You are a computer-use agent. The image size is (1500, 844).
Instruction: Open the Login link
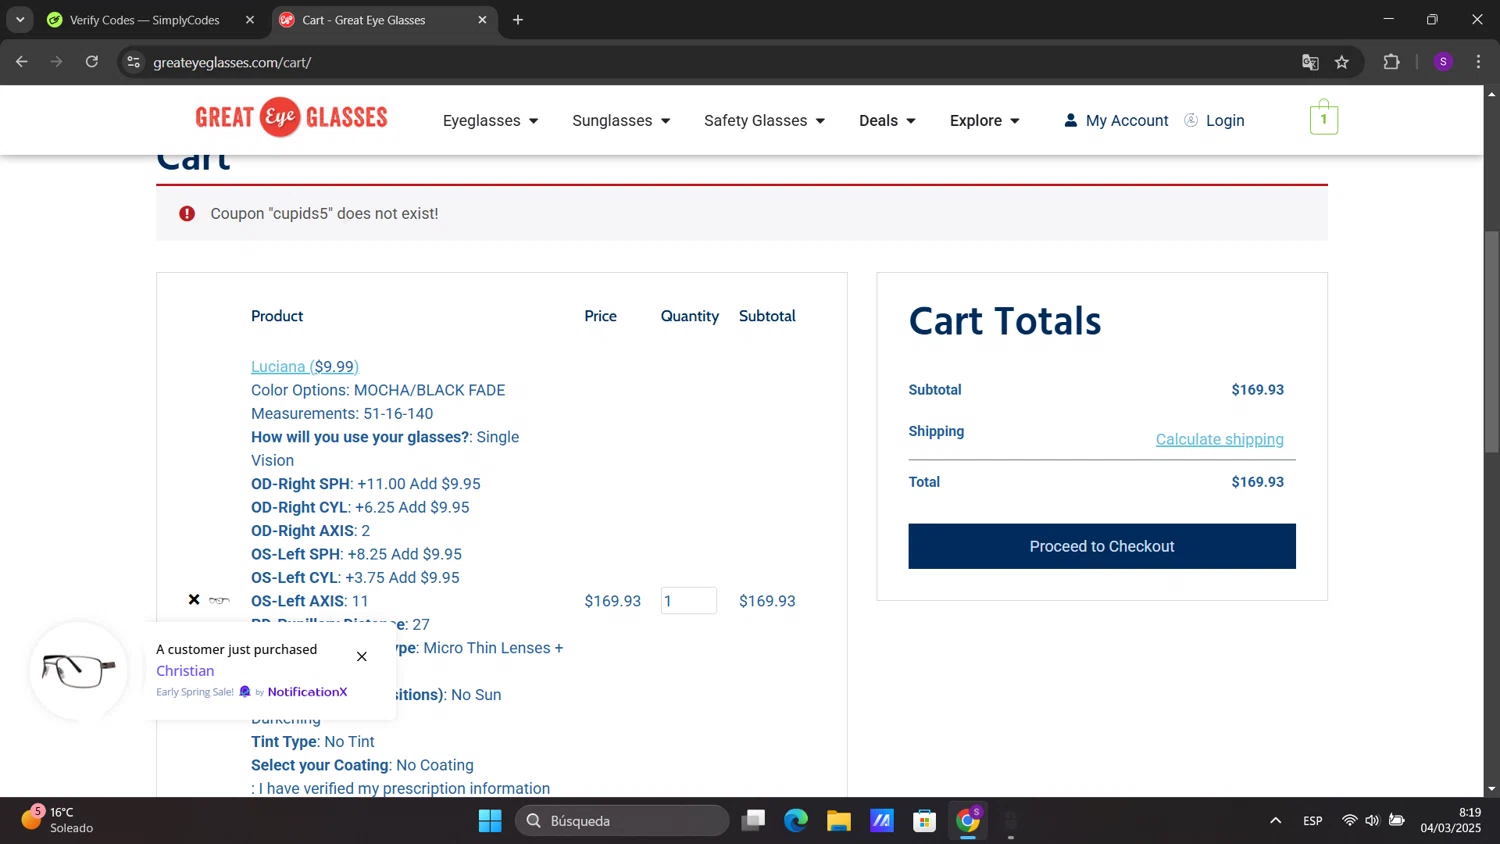(x=1225, y=121)
